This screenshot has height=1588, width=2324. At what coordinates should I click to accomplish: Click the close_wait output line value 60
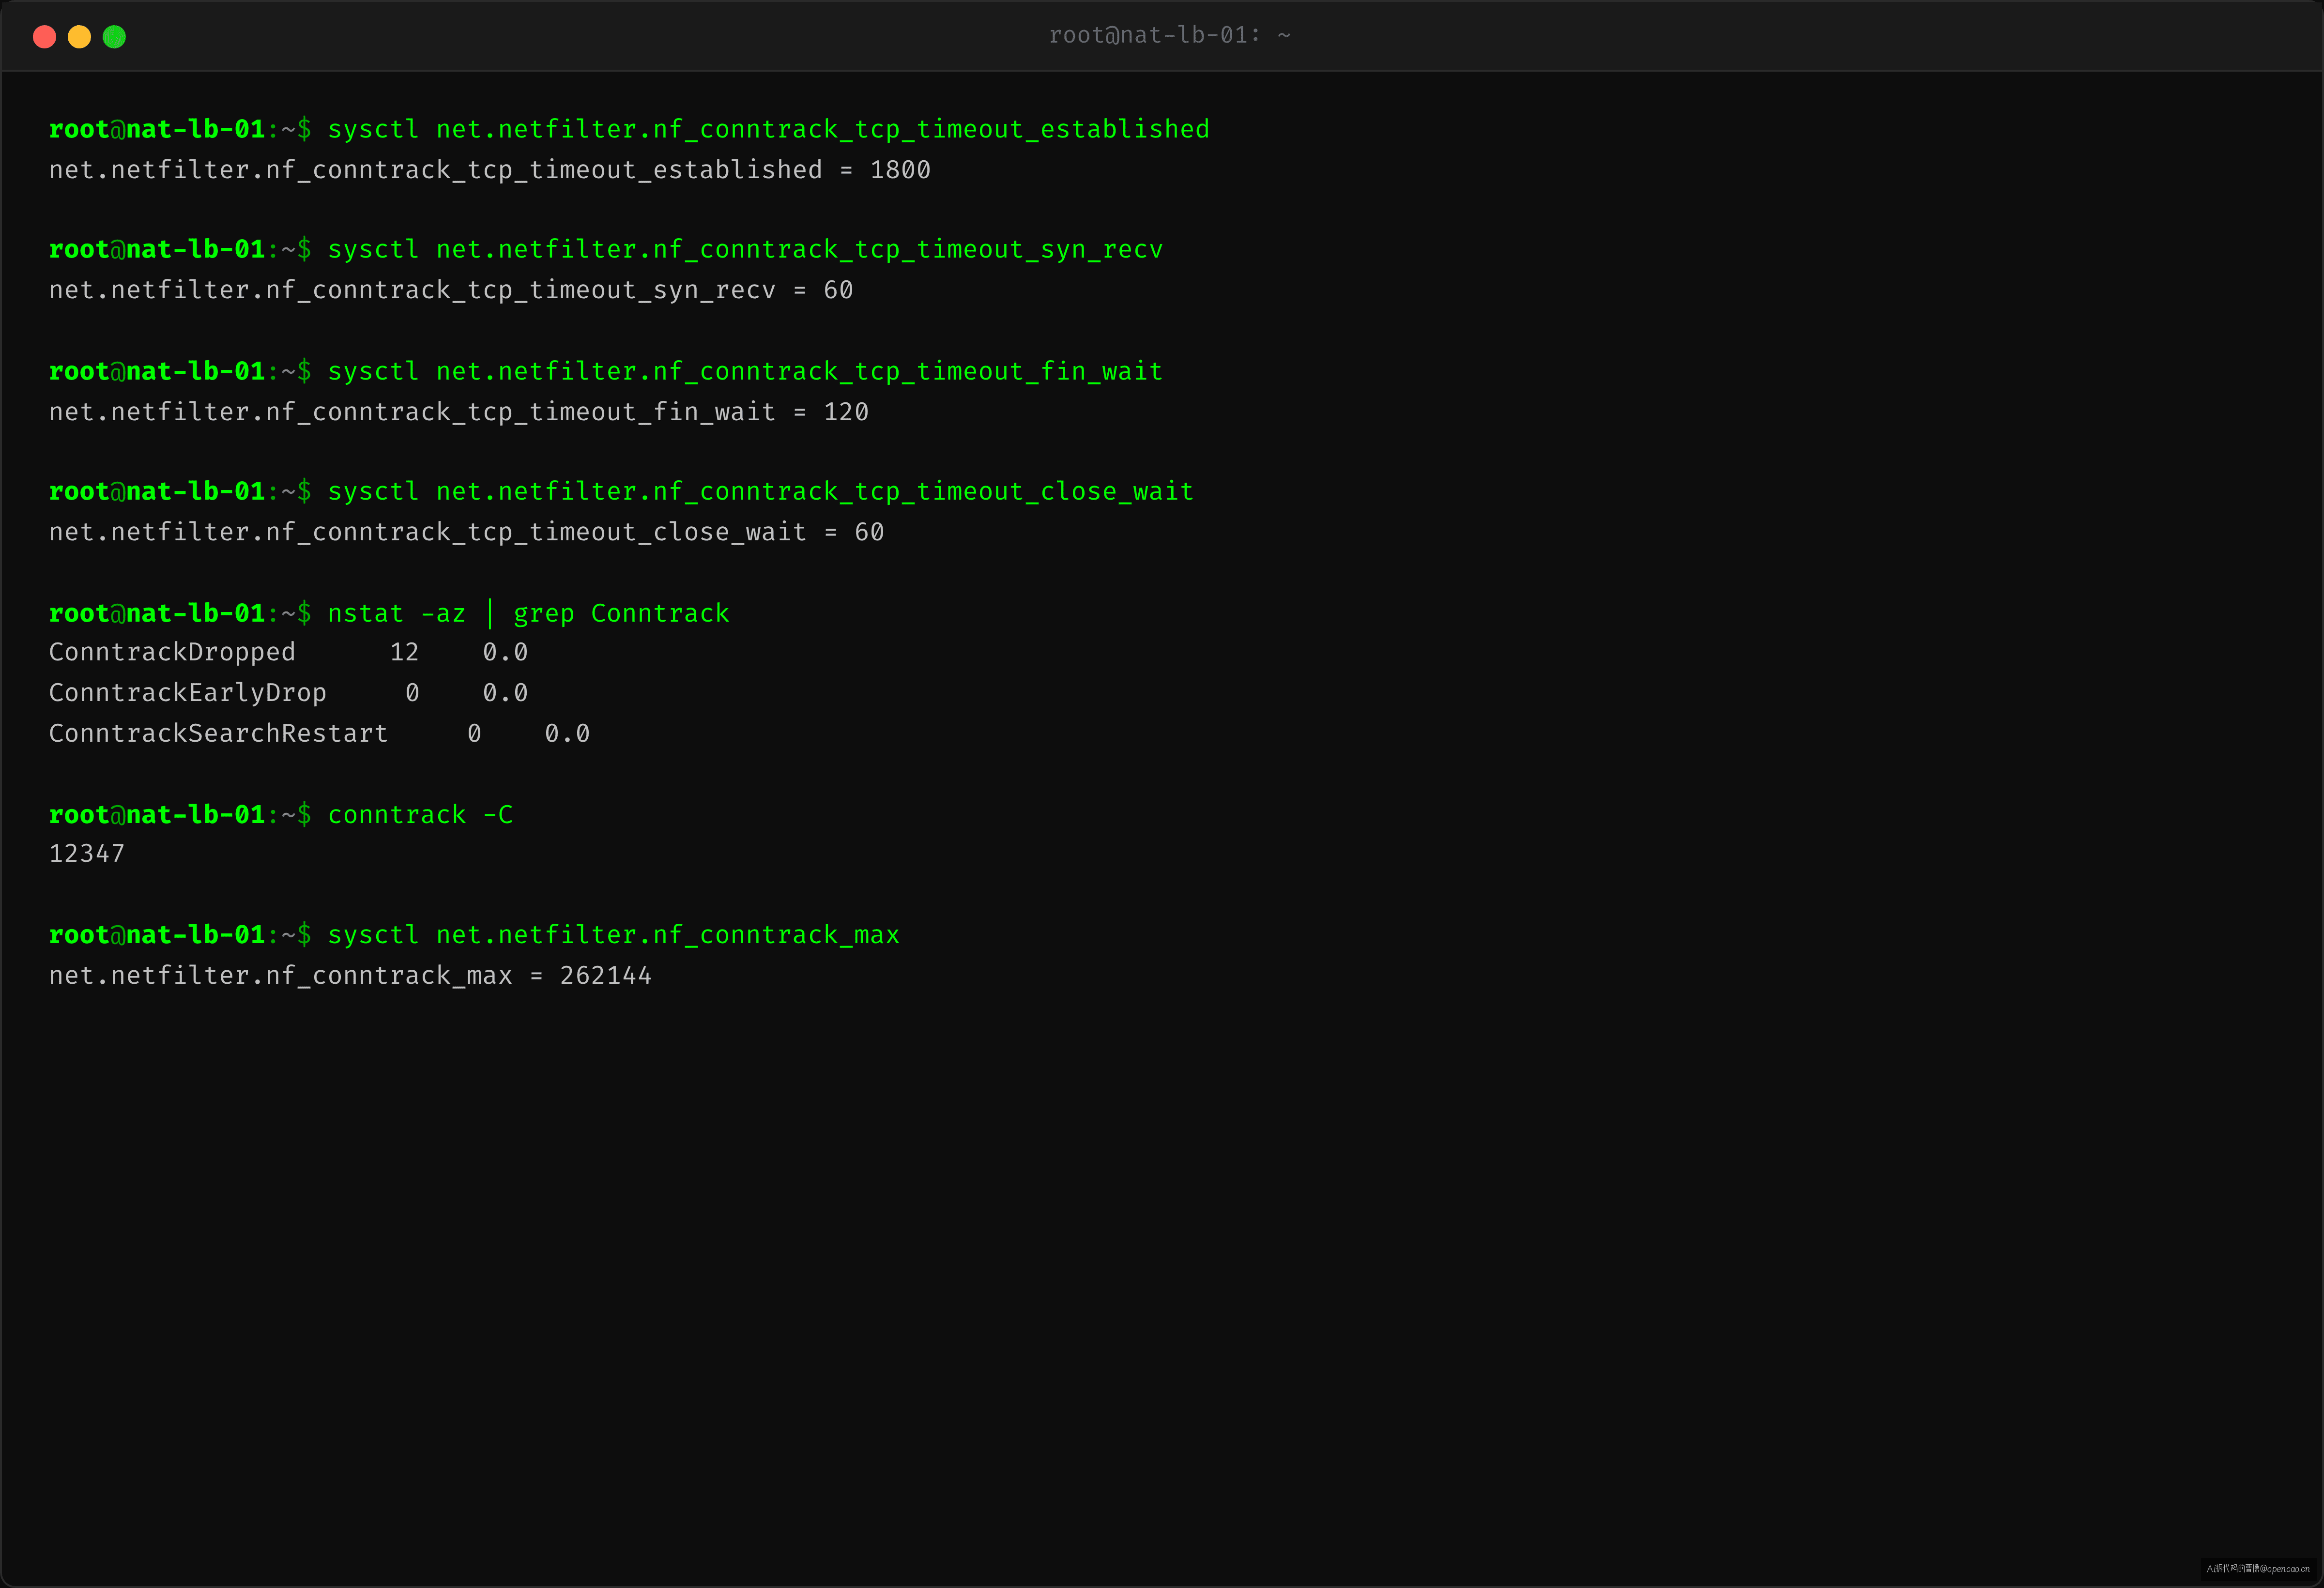pyautogui.click(x=869, y=532)
